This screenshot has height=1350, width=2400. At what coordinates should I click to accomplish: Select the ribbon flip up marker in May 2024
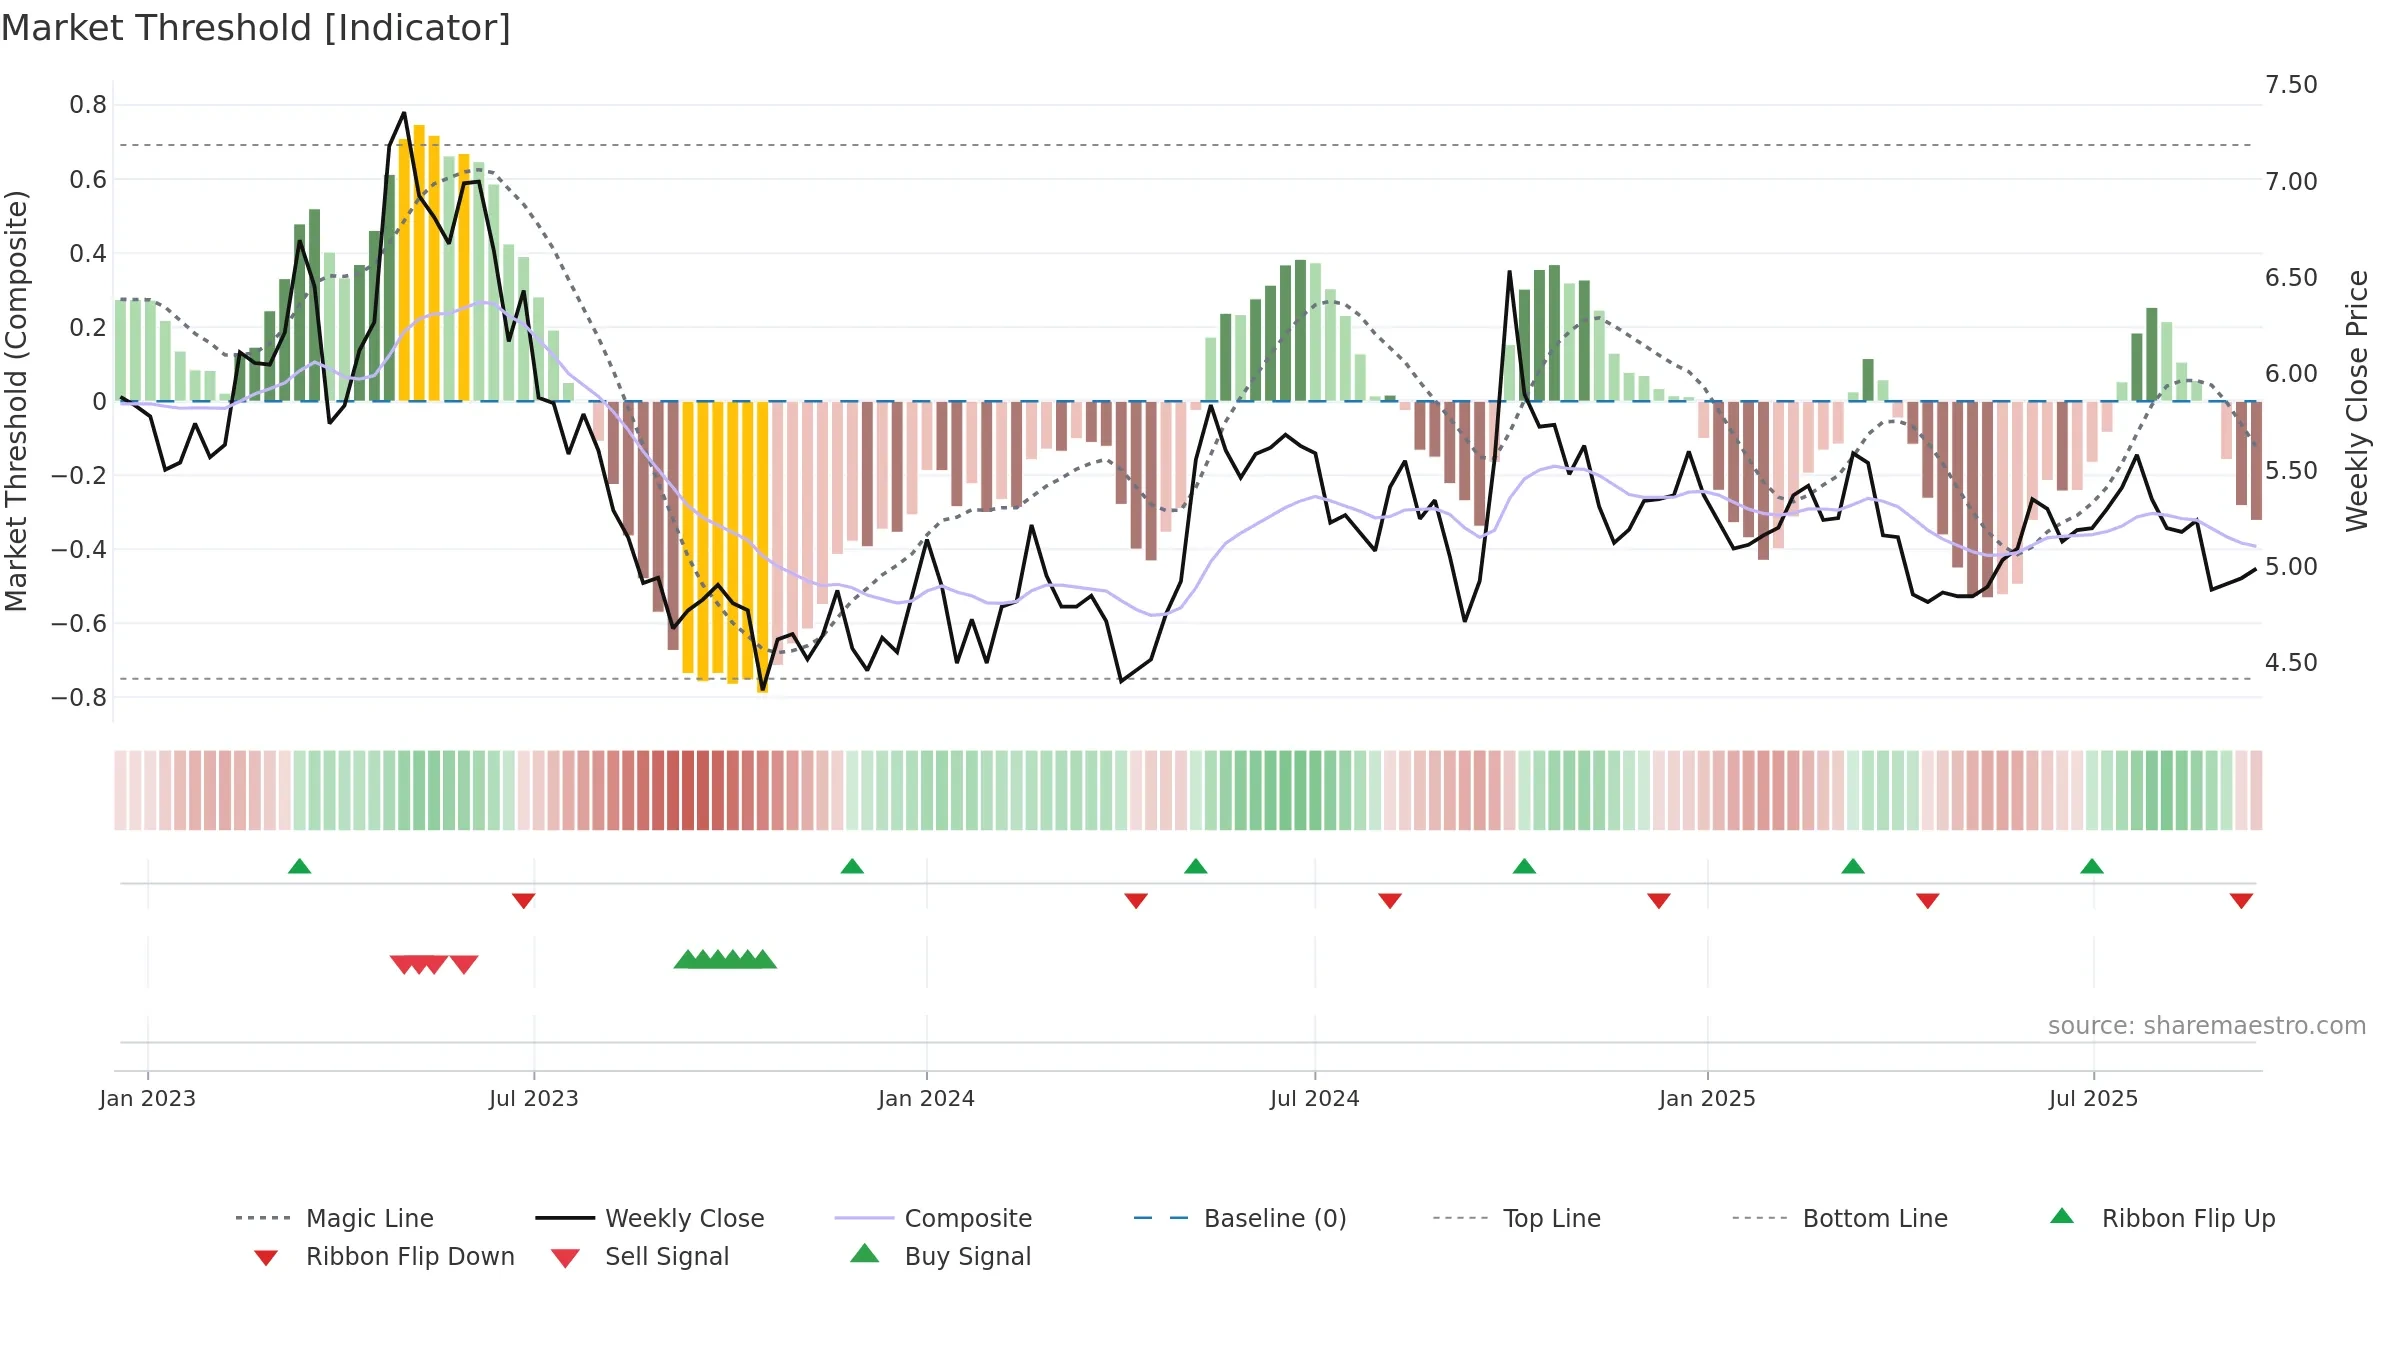point(1196,866)
